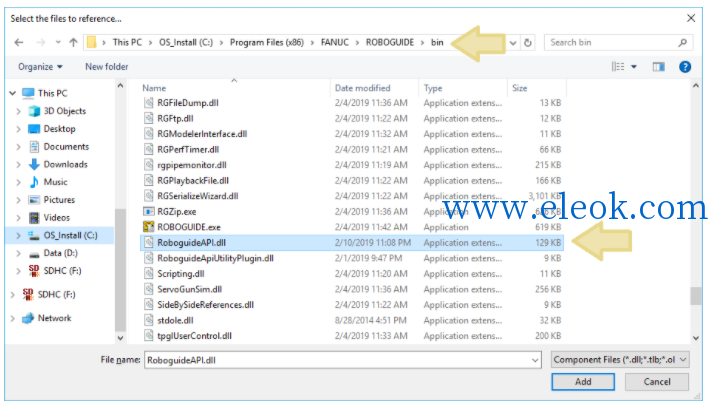The height and width of the screenshot is (411, 708).
Task: Select Desktop in navigation pane
Action: pyautogui.click(x=59, y=129)
